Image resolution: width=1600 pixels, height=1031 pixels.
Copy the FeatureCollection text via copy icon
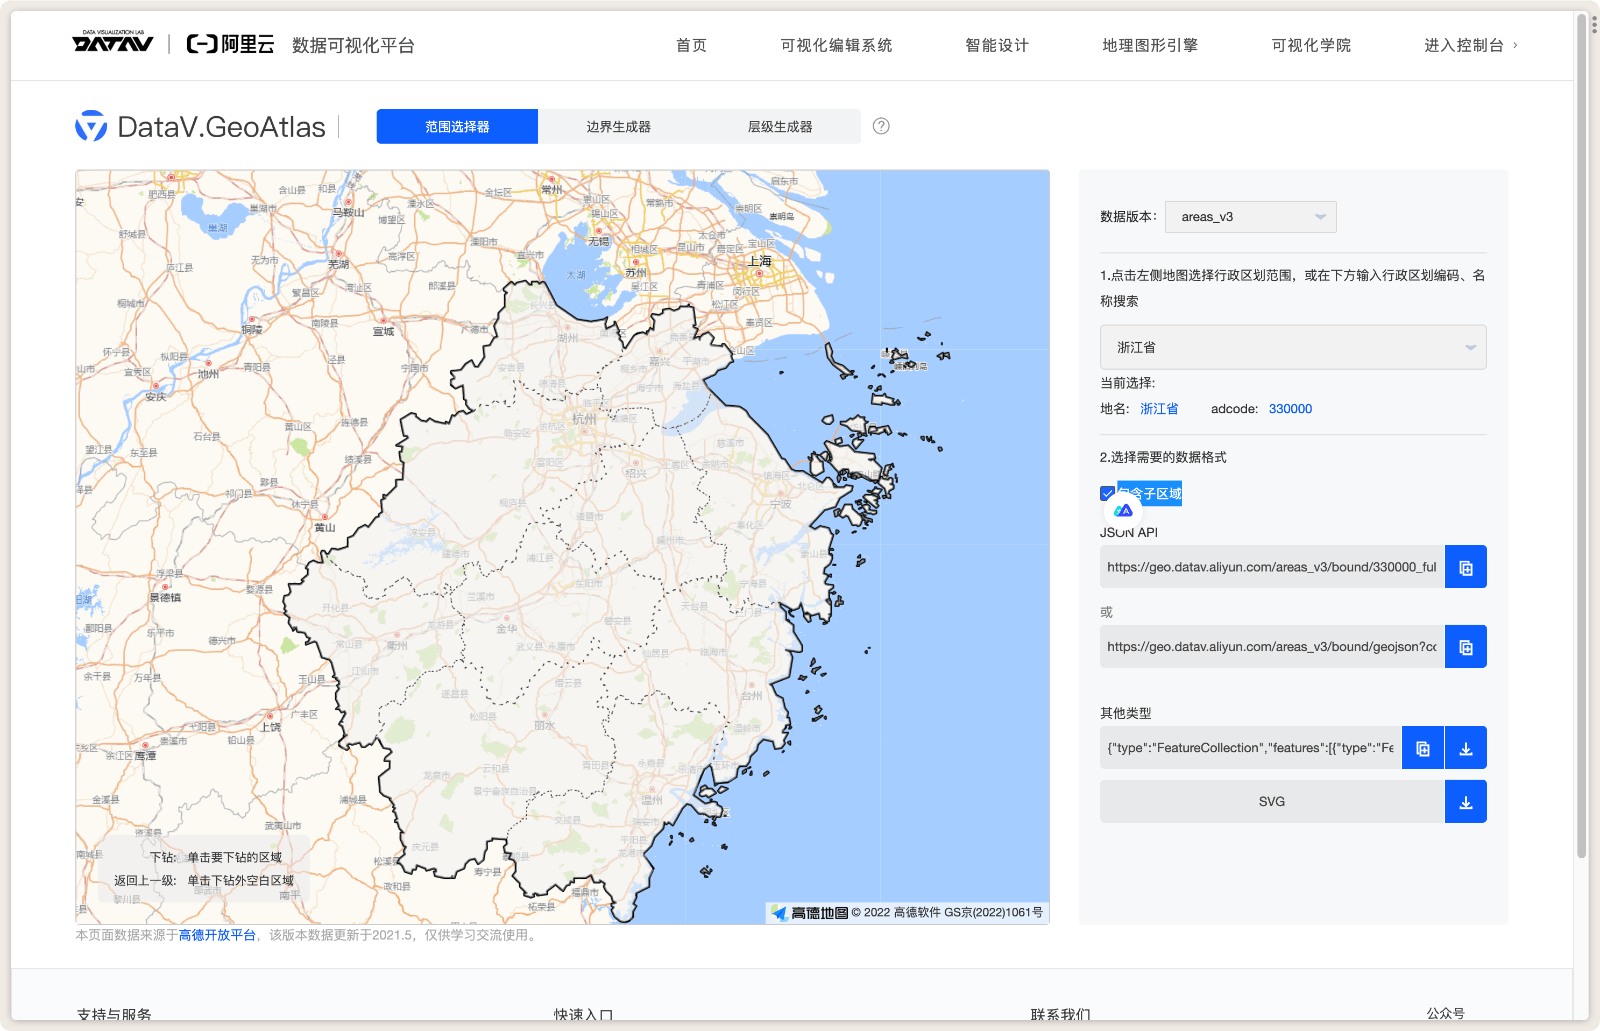point(1422,747)
